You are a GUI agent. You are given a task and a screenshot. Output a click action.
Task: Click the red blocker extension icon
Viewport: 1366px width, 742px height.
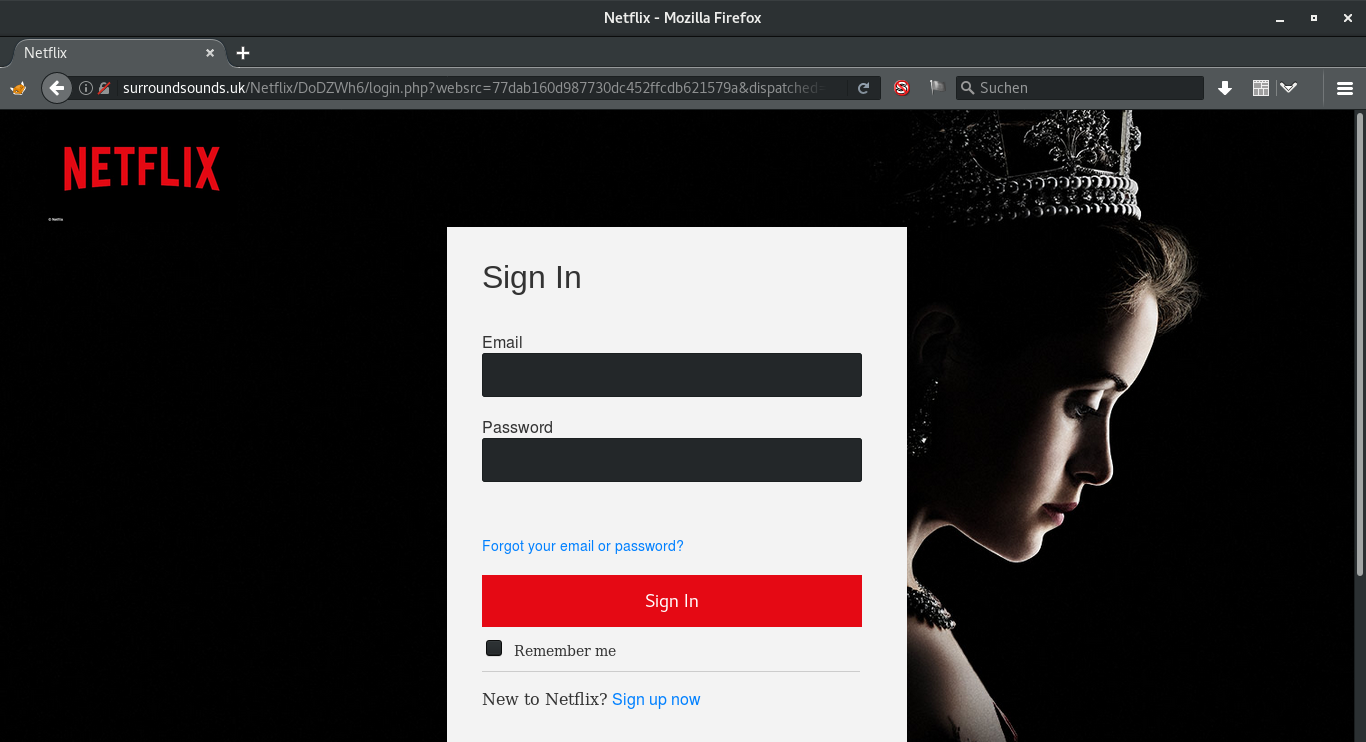tap(901, 88)
